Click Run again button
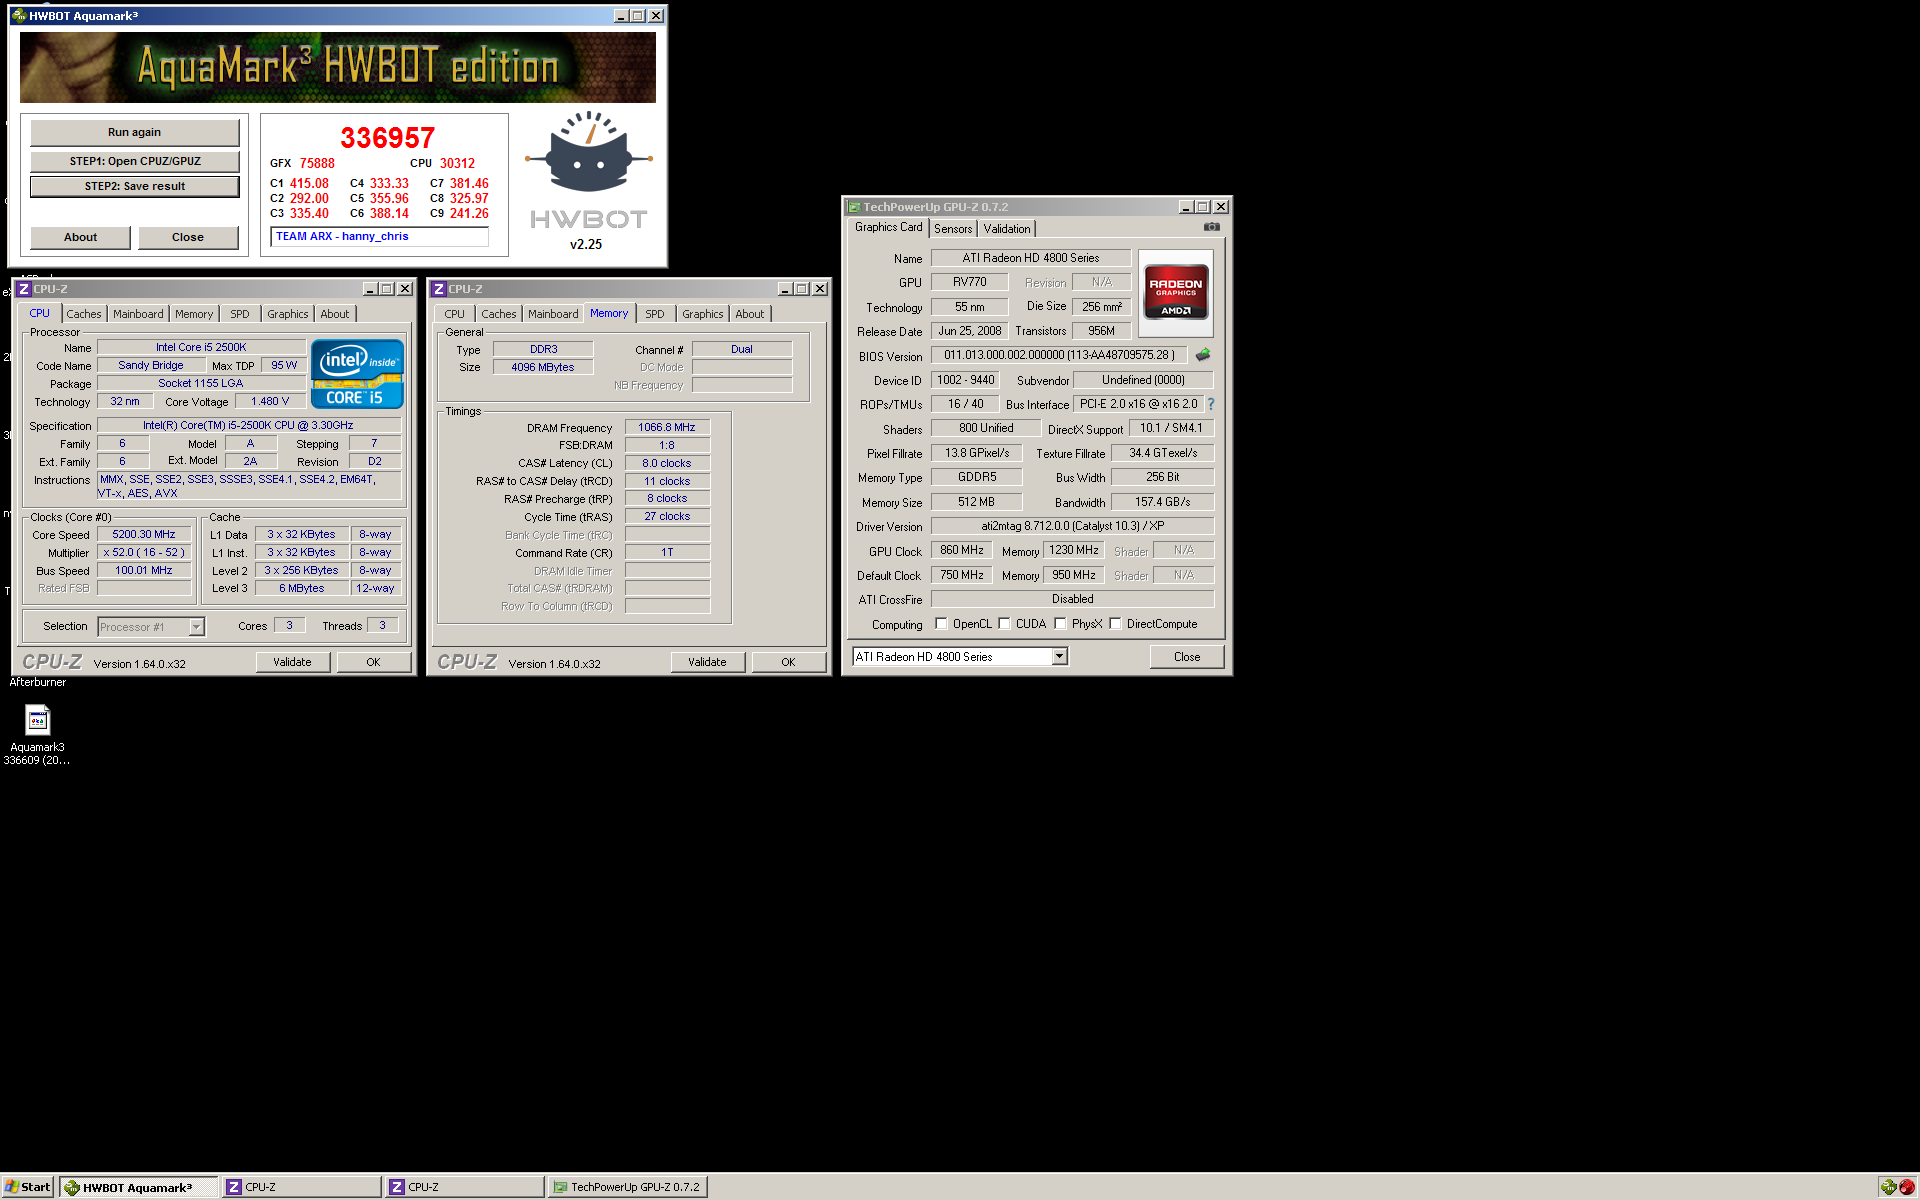This screenshot has width=1920, height=1200. 135,132
